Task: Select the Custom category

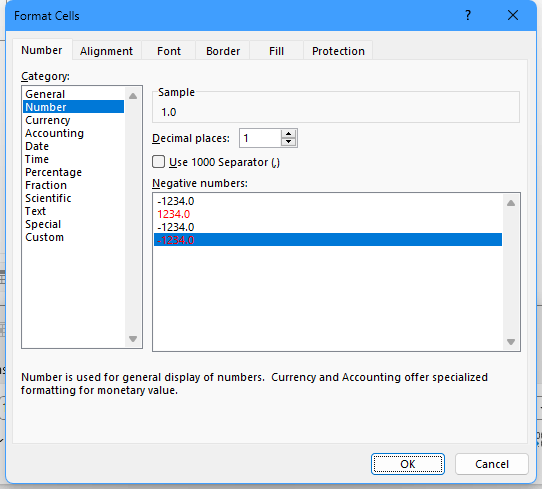Action: tap(73, 237)
